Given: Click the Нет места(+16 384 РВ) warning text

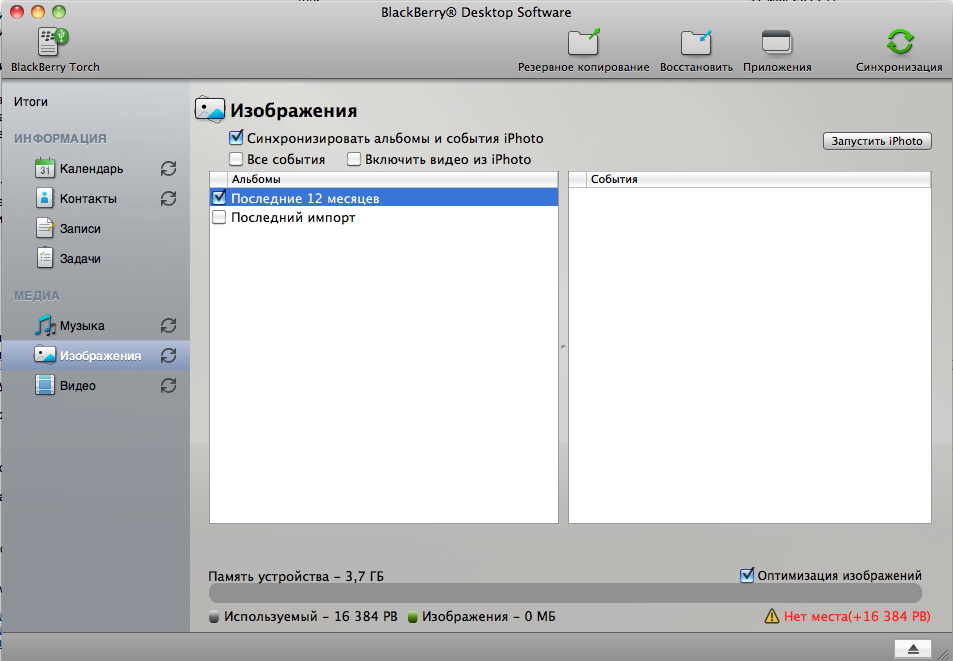Looking at the screenshot, I should pos(857,617).
